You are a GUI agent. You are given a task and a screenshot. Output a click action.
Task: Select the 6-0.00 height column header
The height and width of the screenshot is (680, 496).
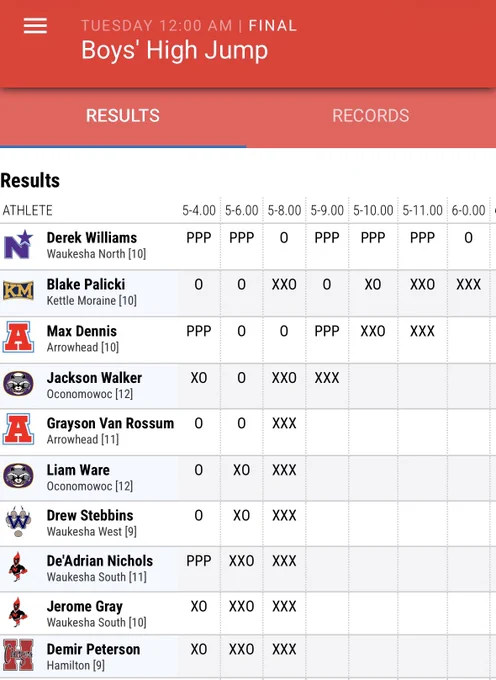[x=468, y=210]
